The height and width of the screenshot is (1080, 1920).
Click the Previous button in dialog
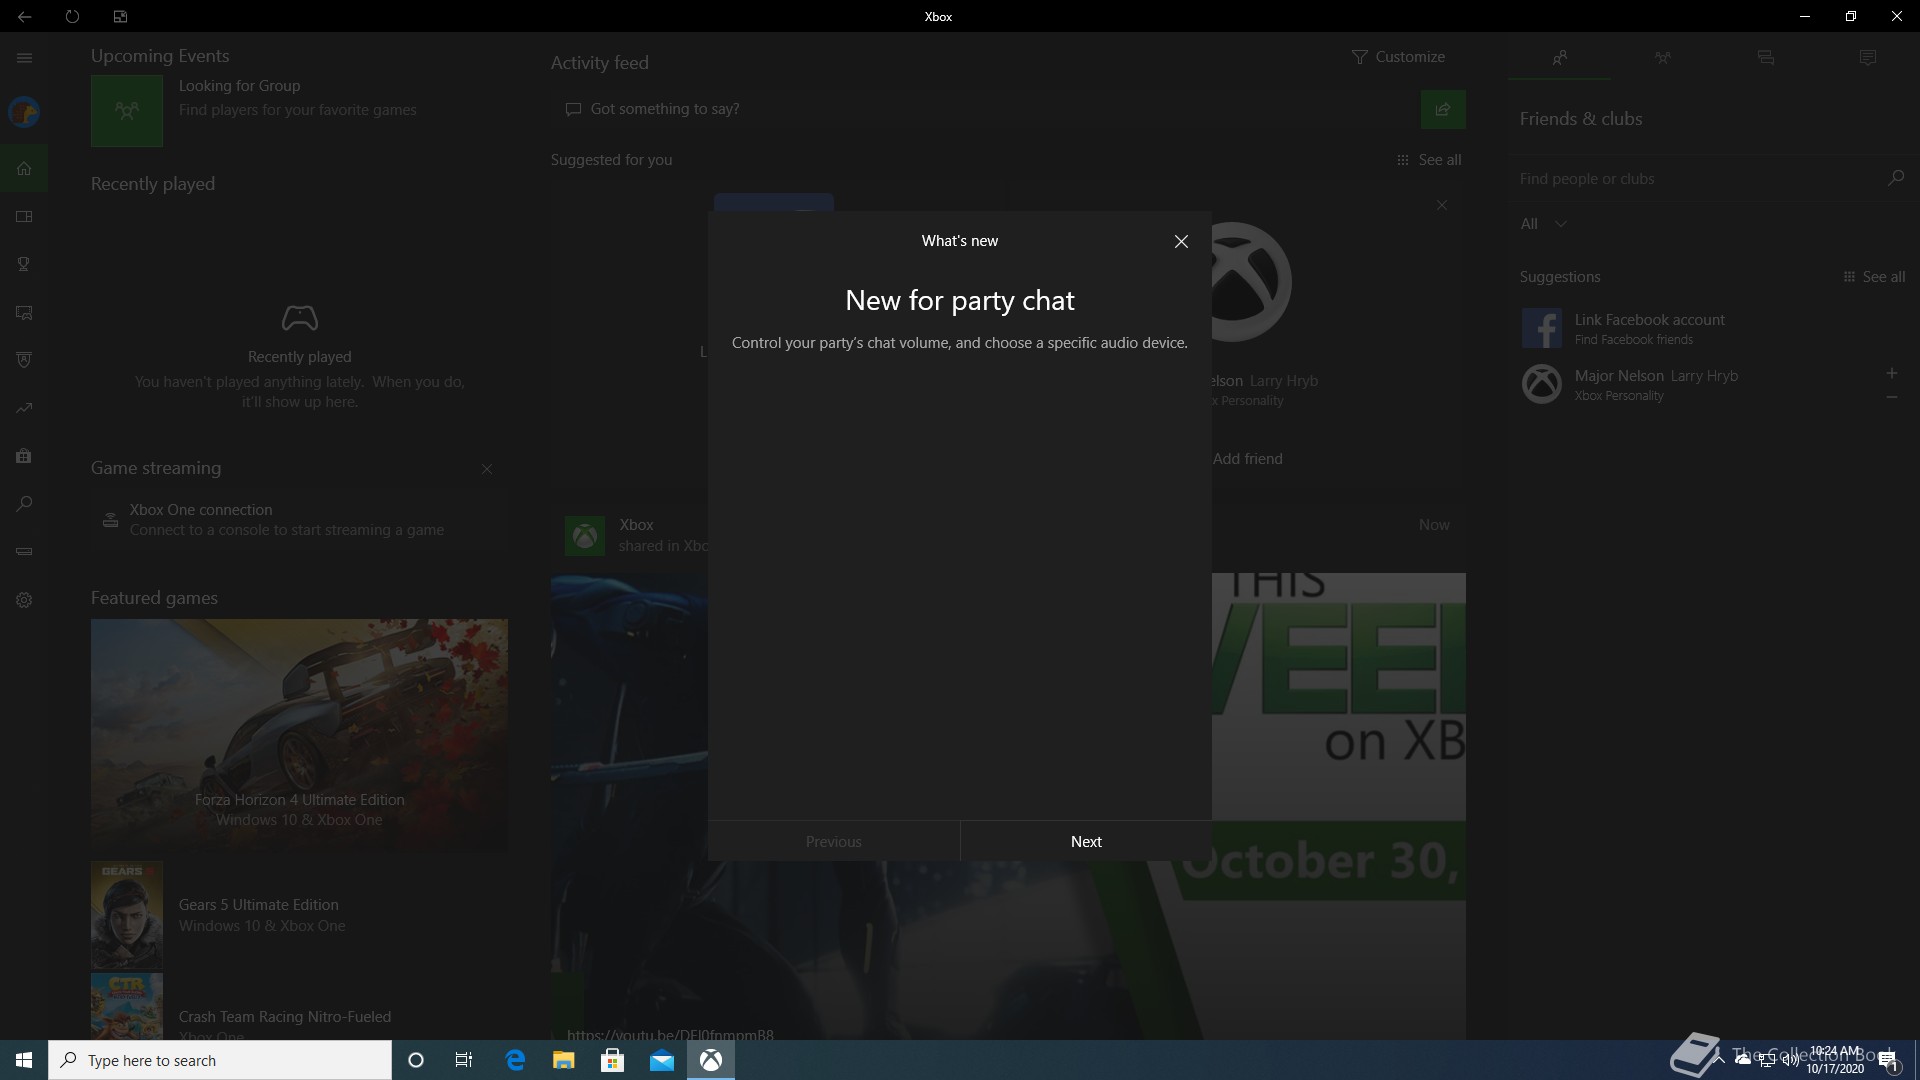pos(834,841)
